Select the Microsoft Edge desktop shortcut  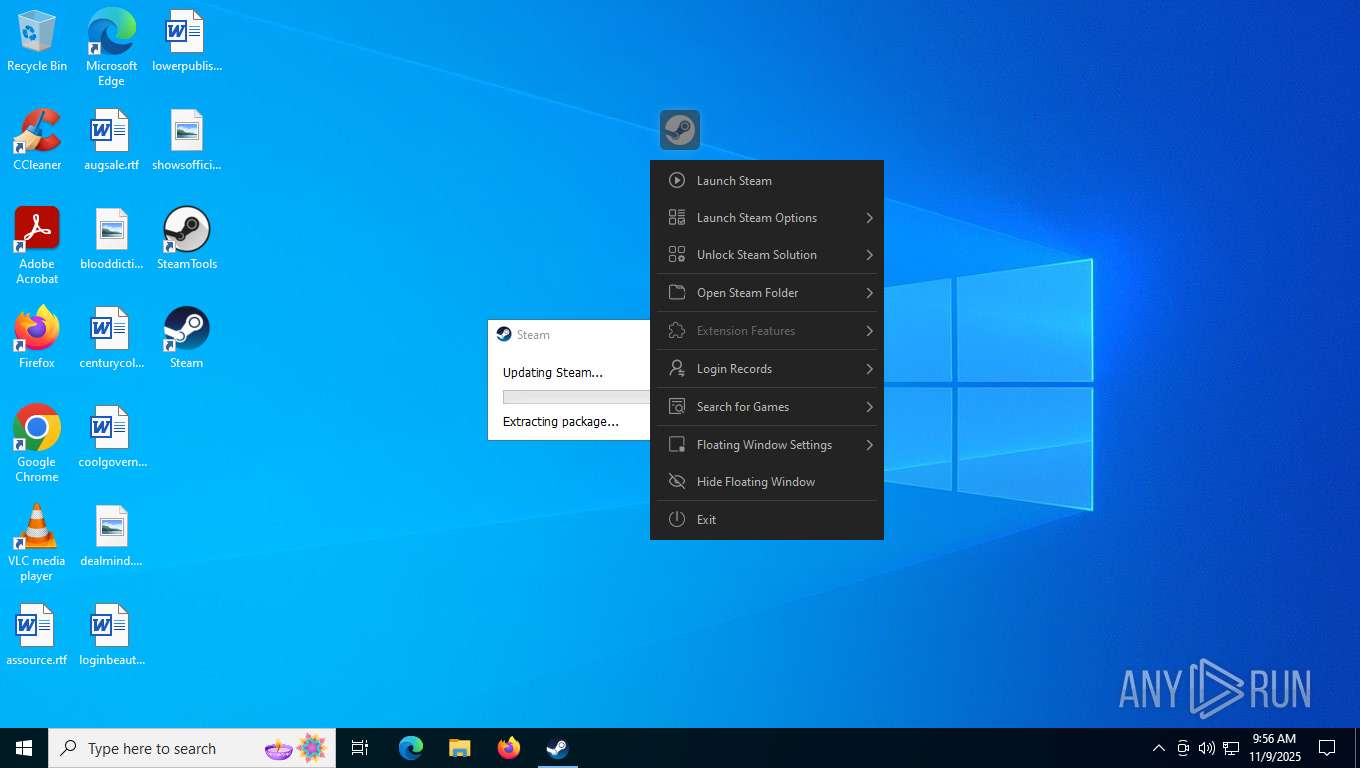(112, 48)
